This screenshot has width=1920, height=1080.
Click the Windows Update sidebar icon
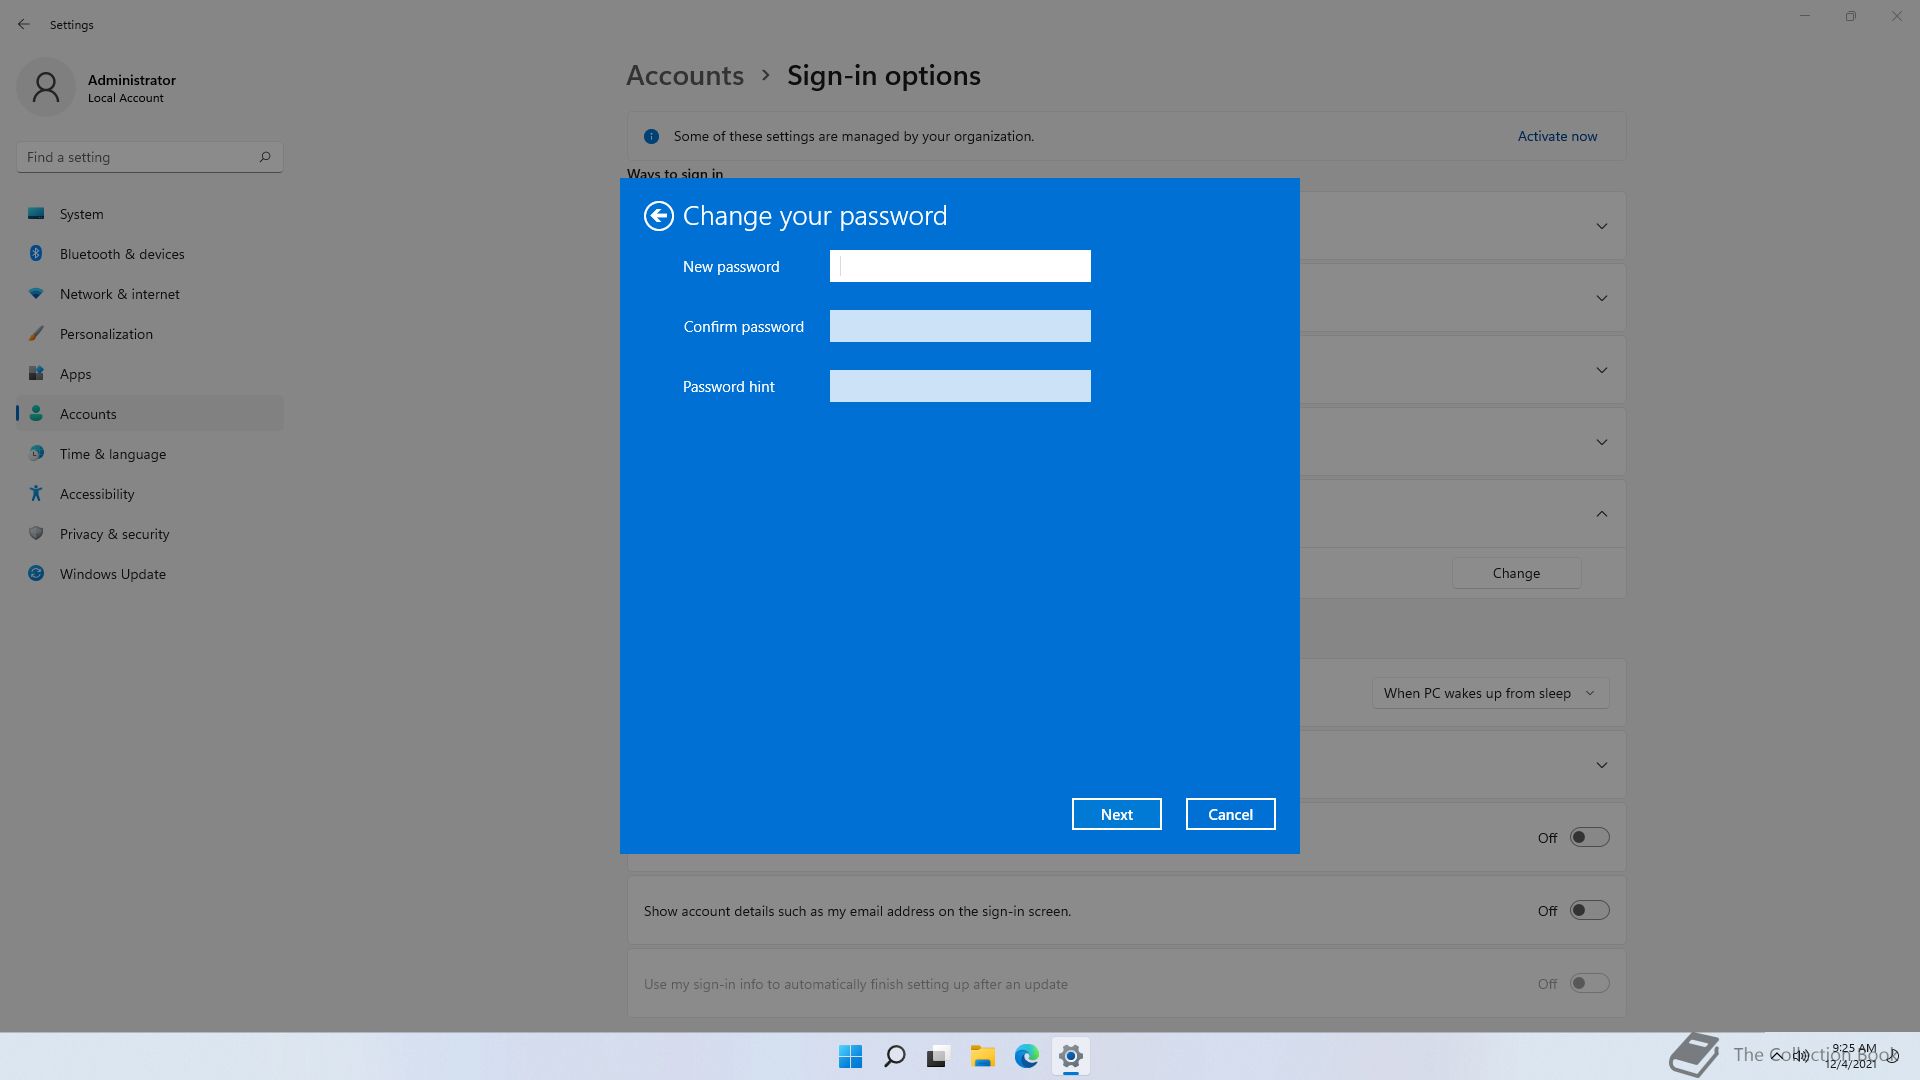36,574
